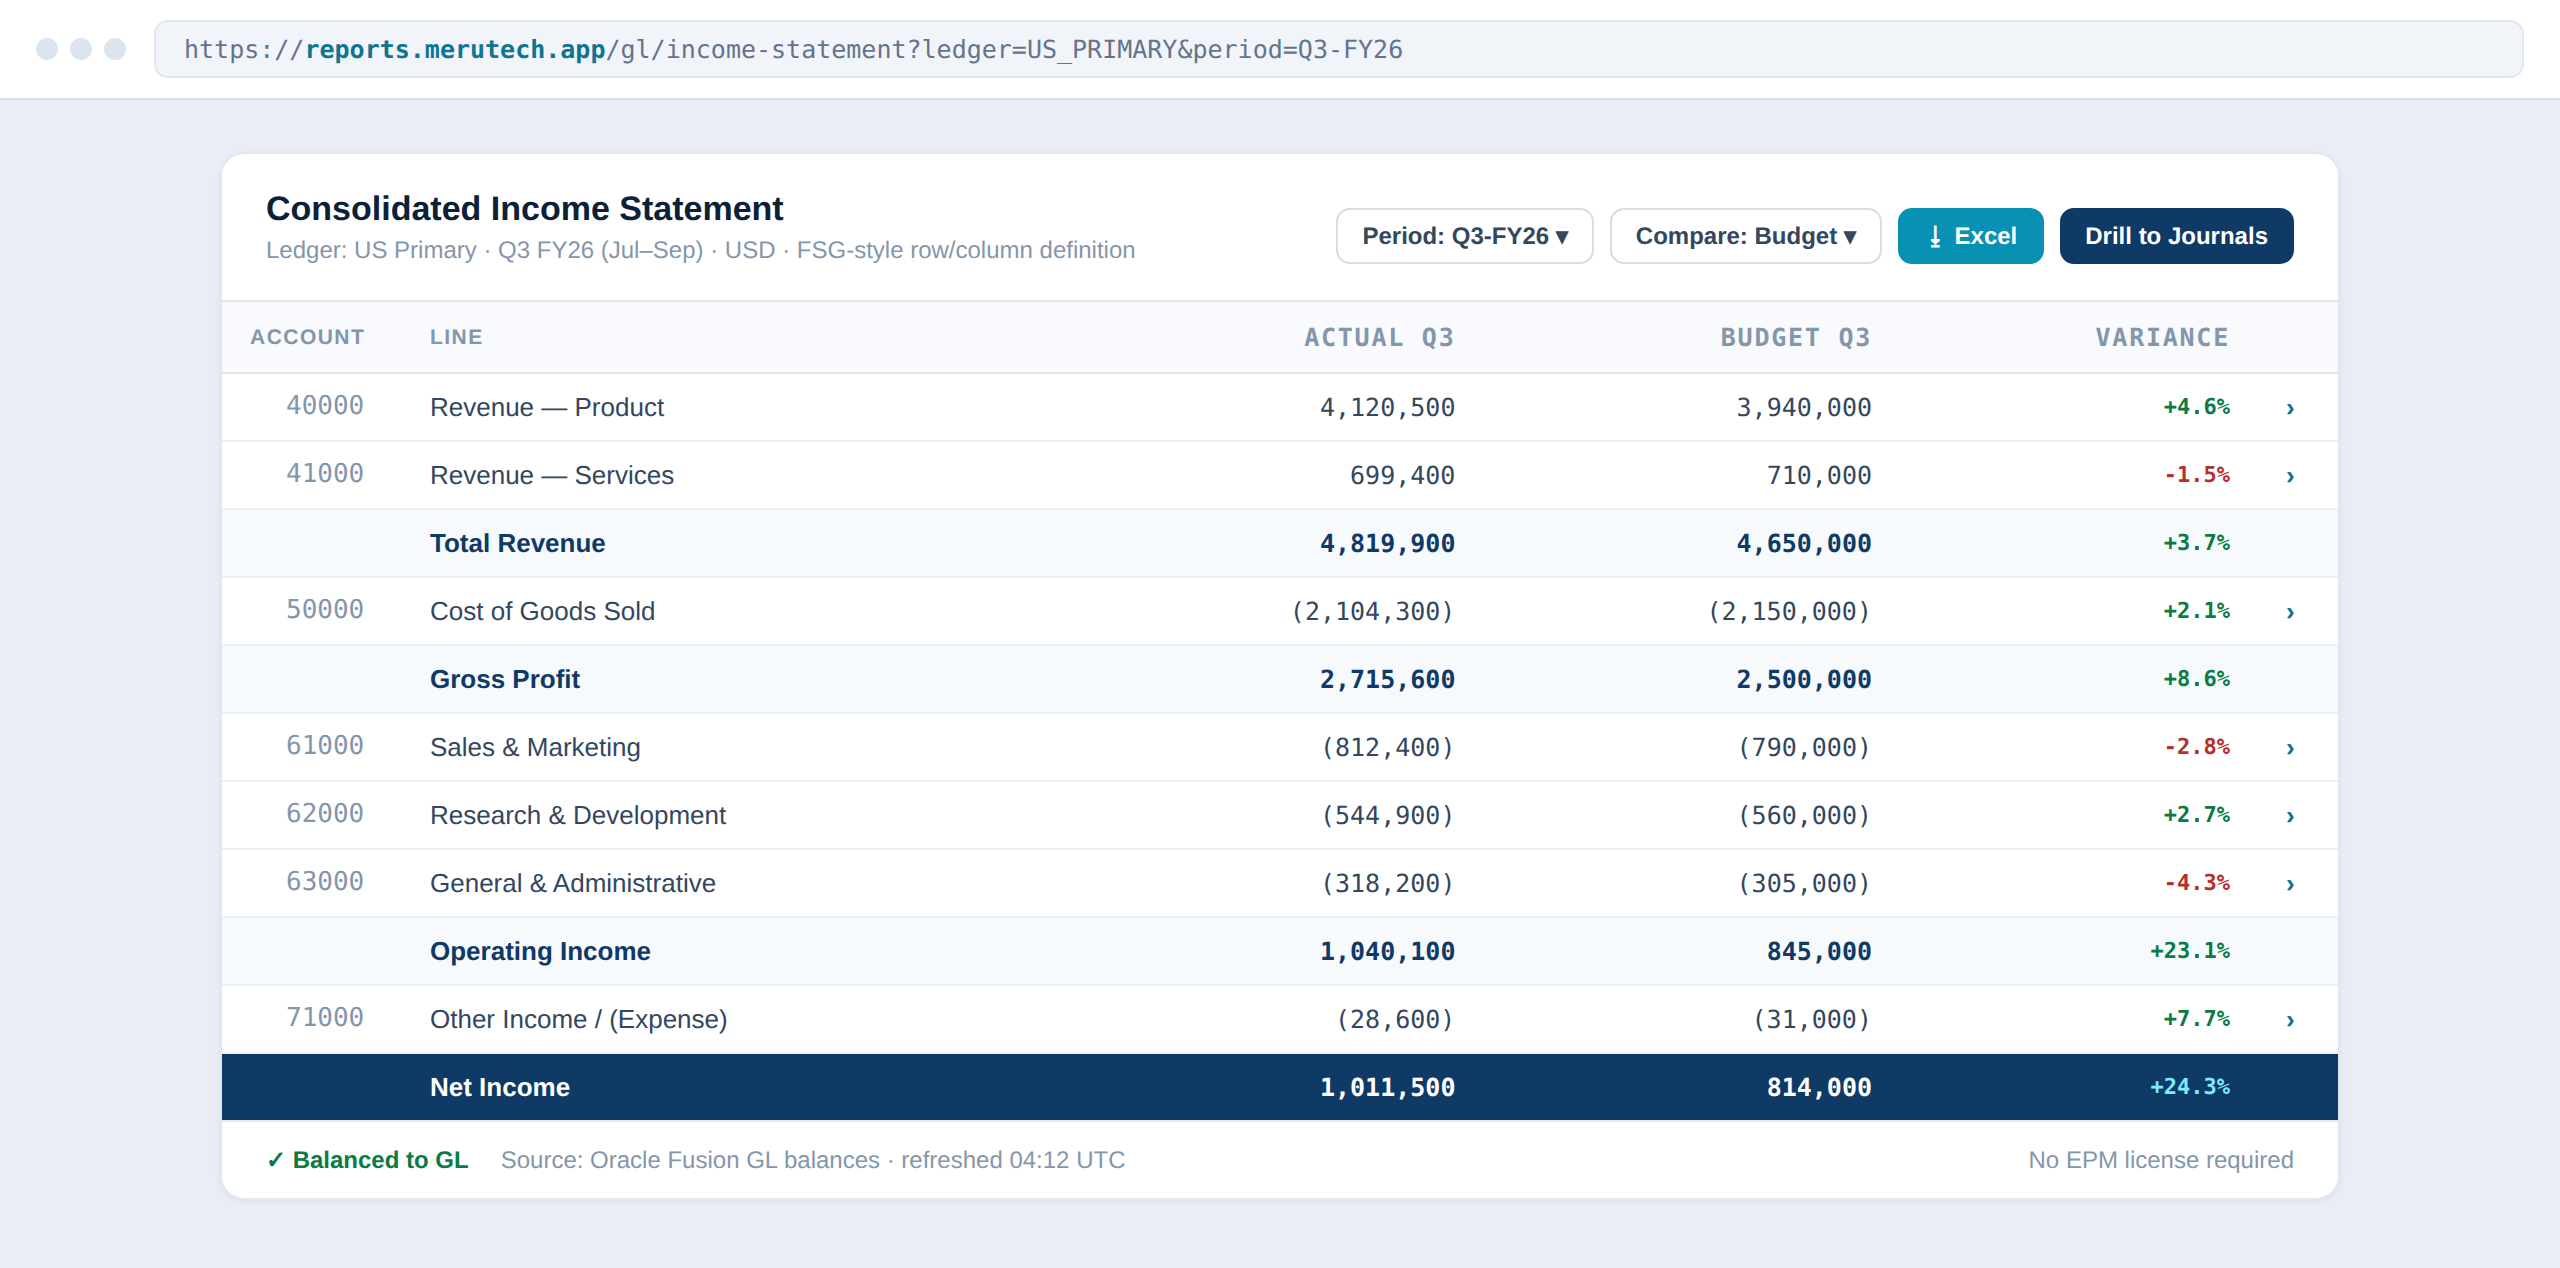Select account number 71000
The height and width of the screenshot is (1268, 2560).
[x=325, y=1017]
